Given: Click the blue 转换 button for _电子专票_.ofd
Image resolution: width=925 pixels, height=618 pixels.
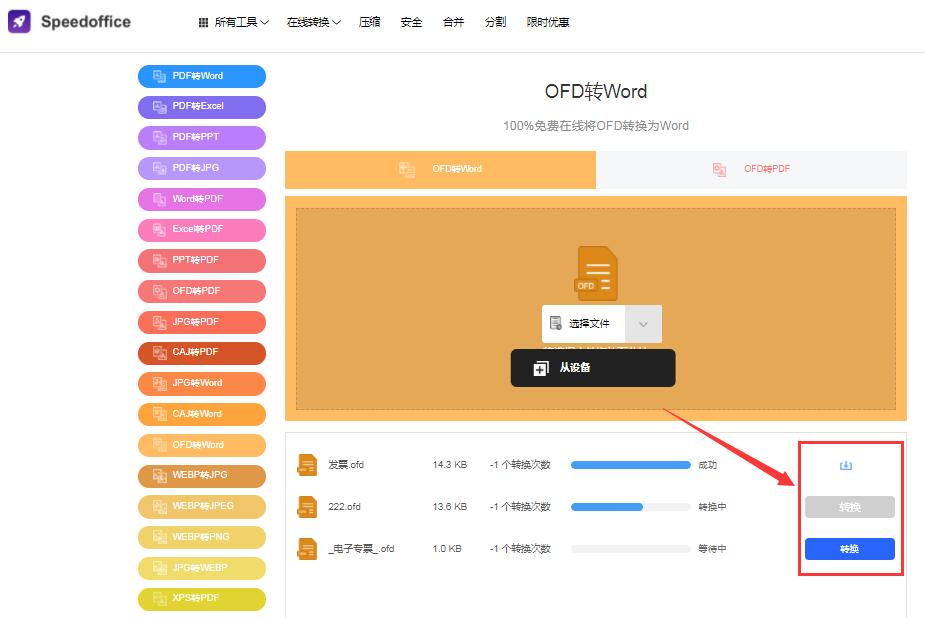Looking at the screenshot, I should click(x=849, y=549).
